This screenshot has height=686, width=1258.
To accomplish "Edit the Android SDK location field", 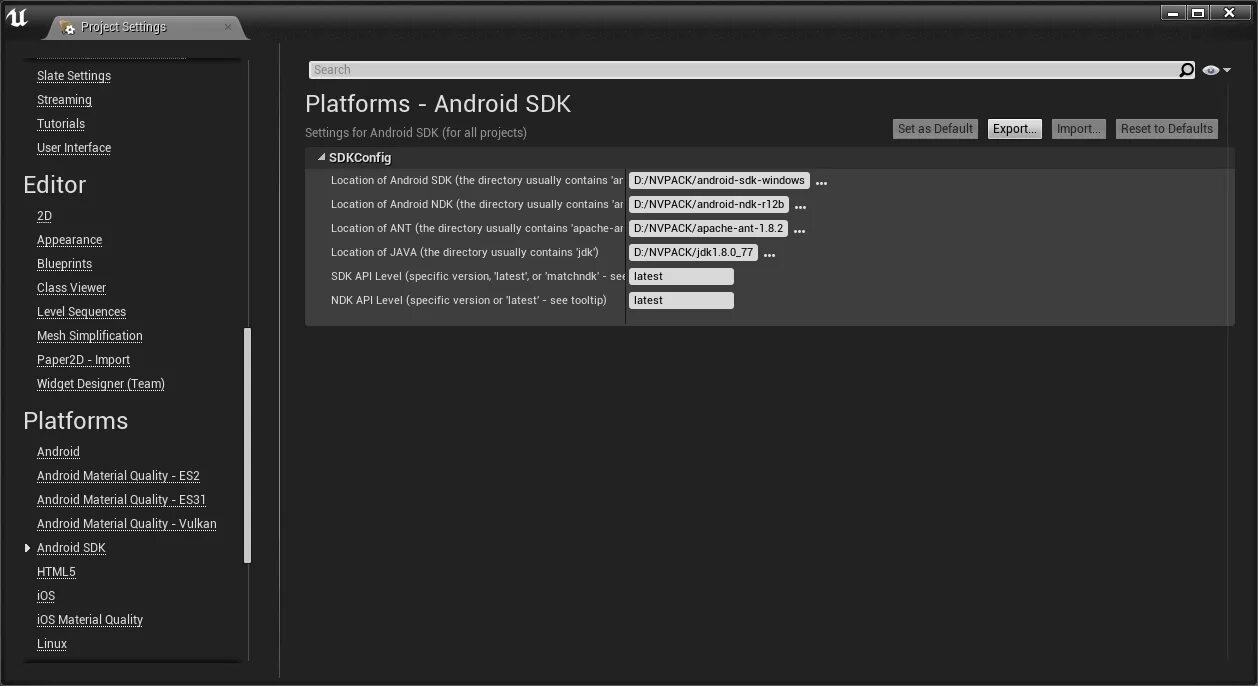I will pos(719,180).
